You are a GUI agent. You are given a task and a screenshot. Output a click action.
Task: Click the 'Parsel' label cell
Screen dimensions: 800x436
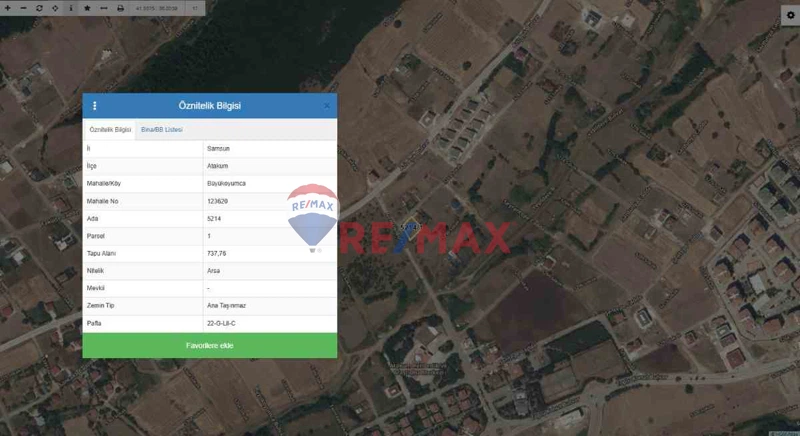pyautogui.click(x=143, y=236)
